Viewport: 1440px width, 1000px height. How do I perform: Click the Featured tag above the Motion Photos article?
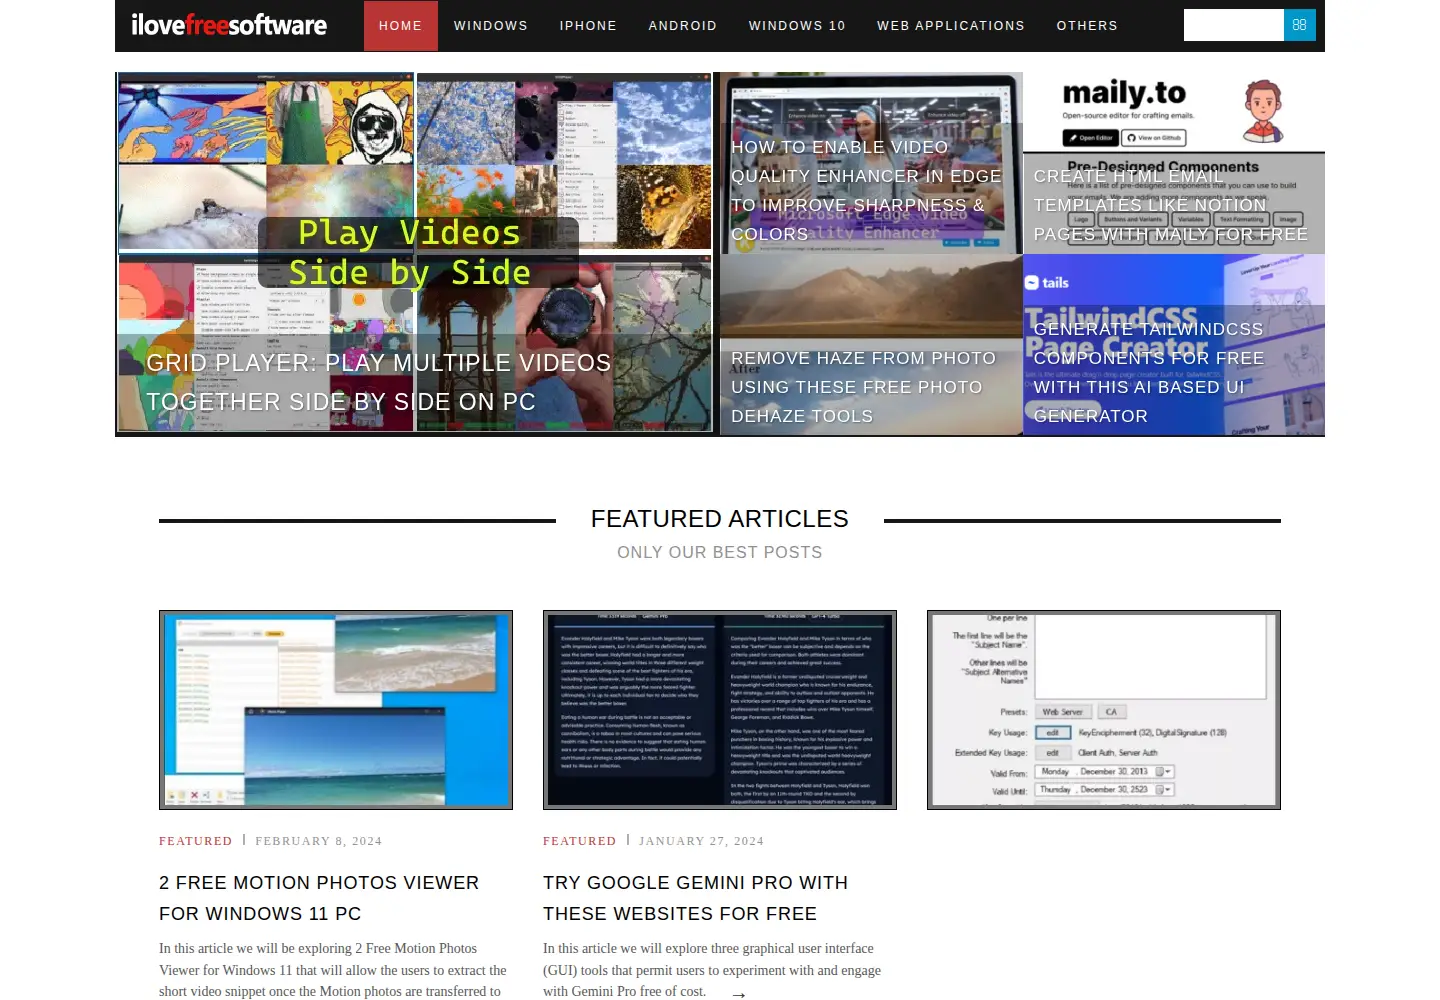tap(196, 841)
